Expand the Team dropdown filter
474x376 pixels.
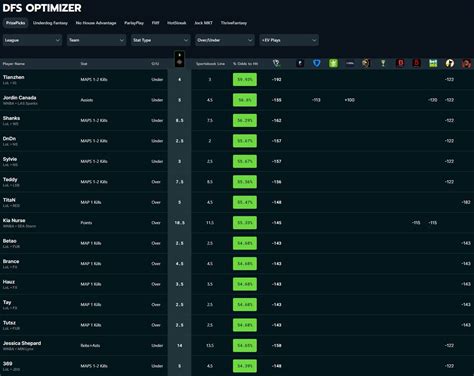coord(97,40)
